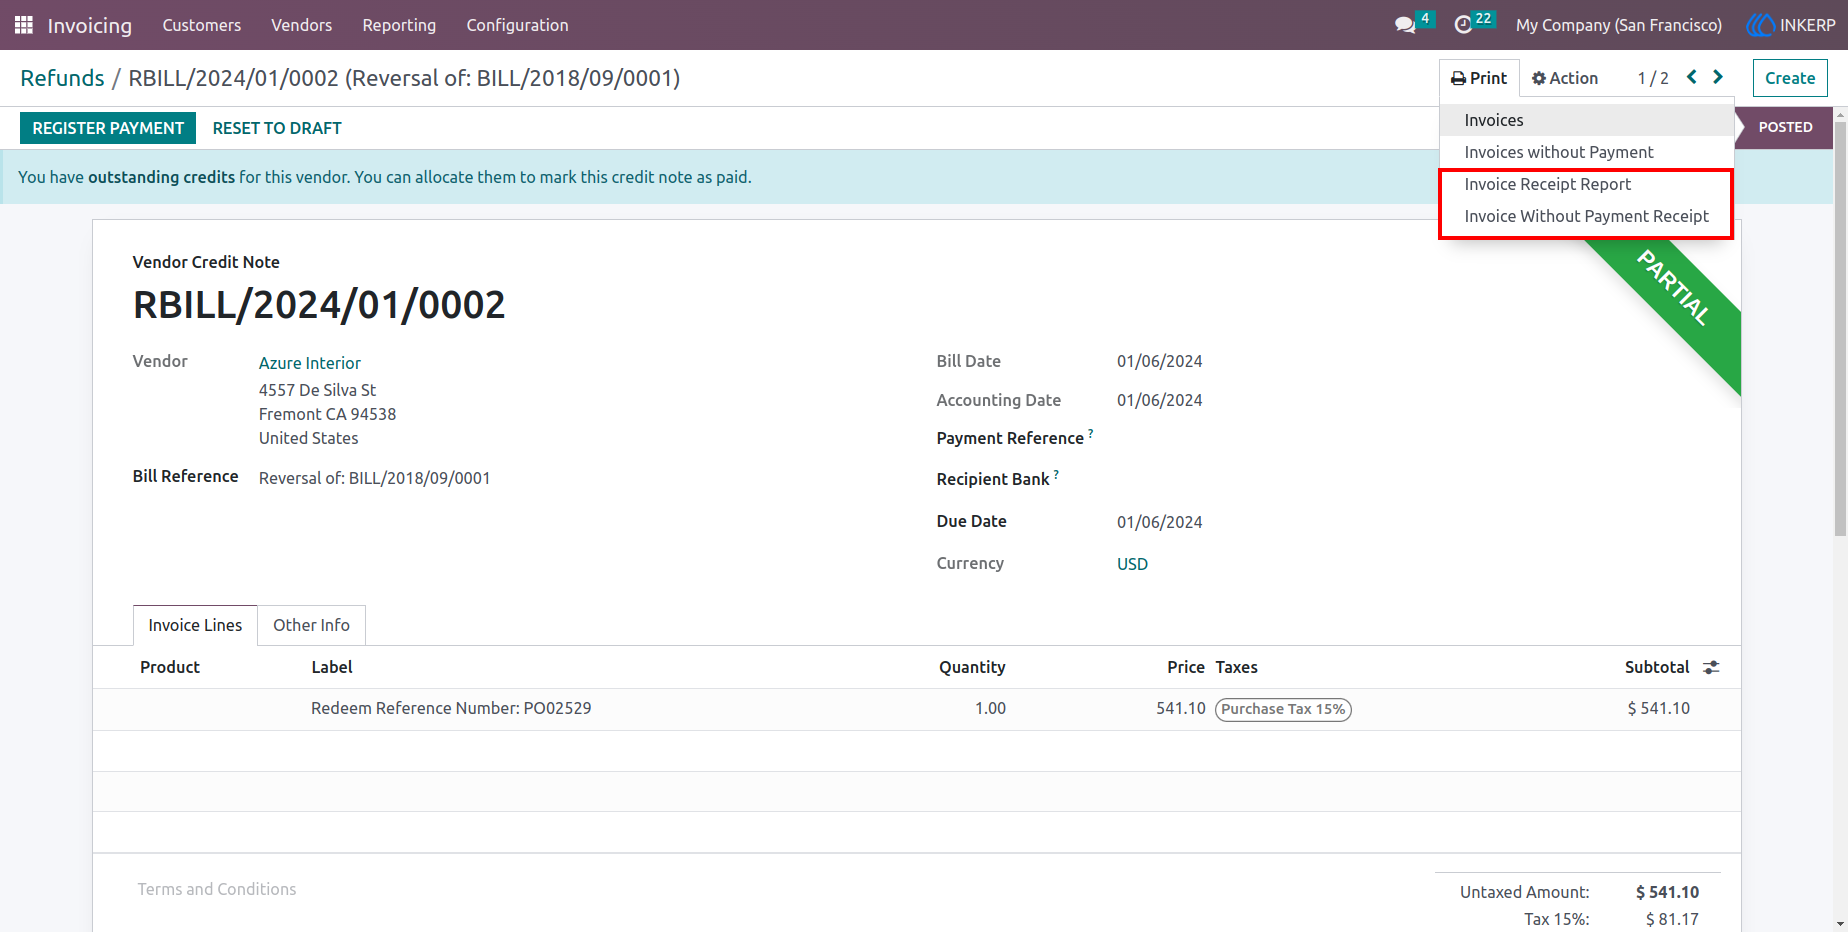The width and height of the screenshot is (1848, 932).
Task: Click the Terms and Conditions field
Action: 217,889
